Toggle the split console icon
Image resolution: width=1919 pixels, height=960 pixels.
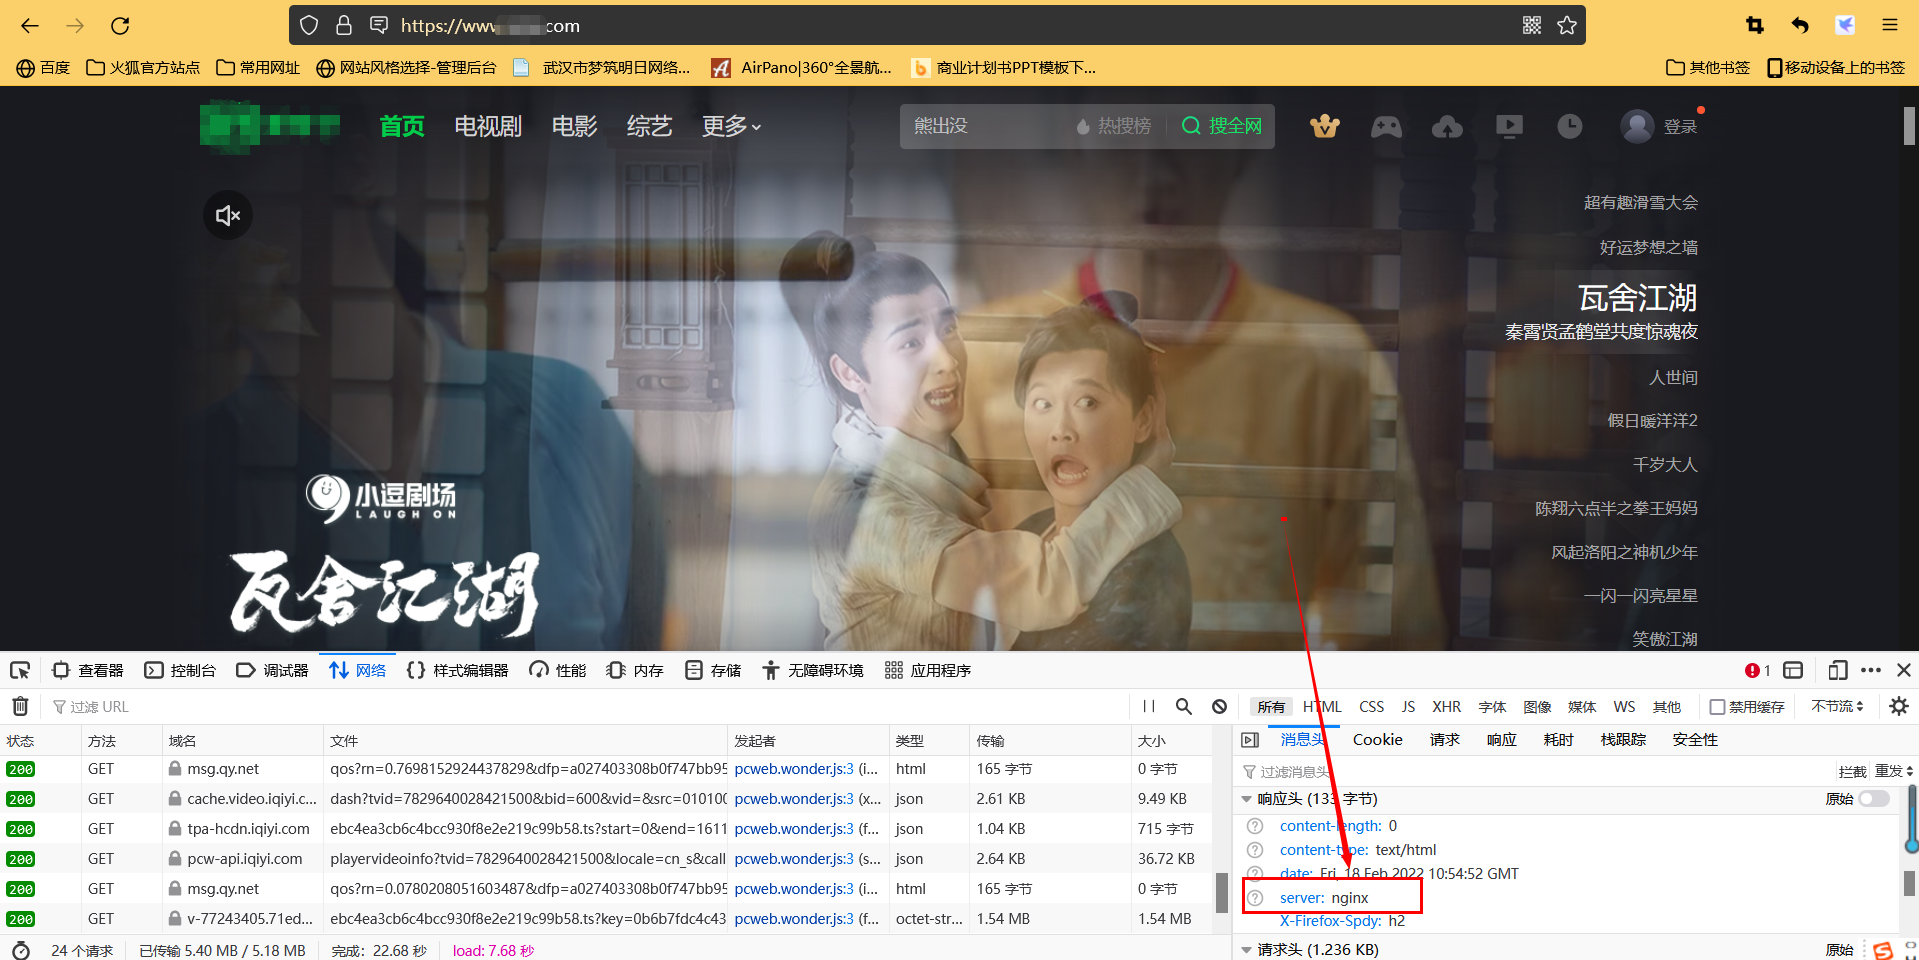point(1793,670)
